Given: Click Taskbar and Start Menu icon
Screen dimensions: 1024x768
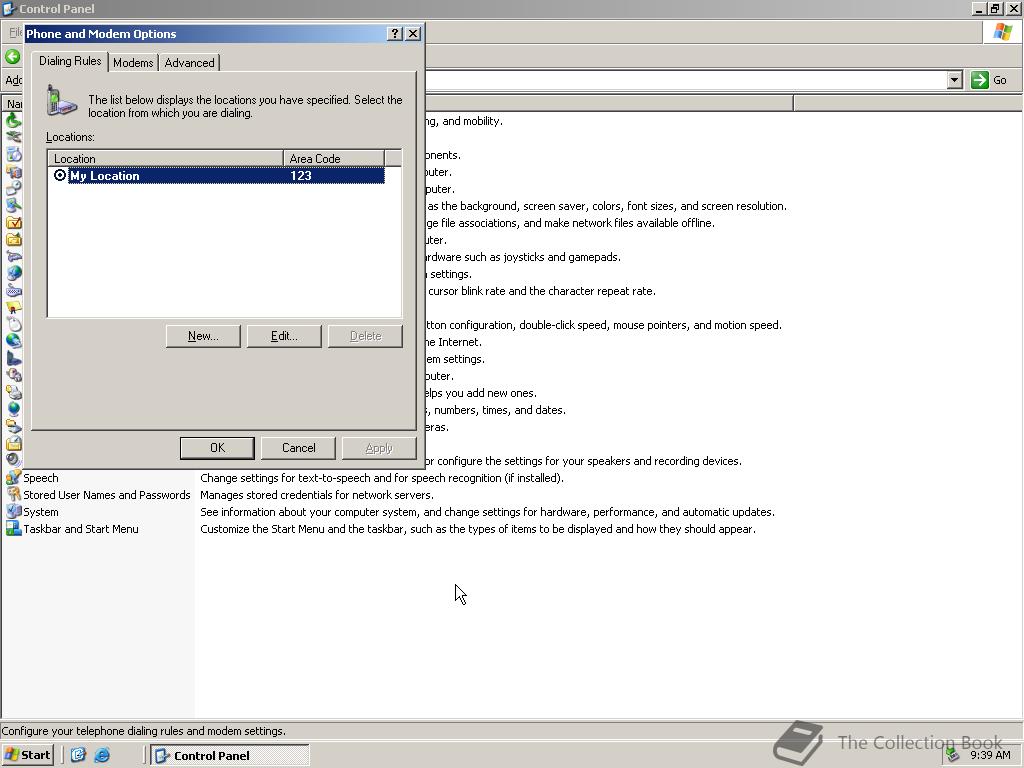Looking at the screenshot, I should (14, 528).
